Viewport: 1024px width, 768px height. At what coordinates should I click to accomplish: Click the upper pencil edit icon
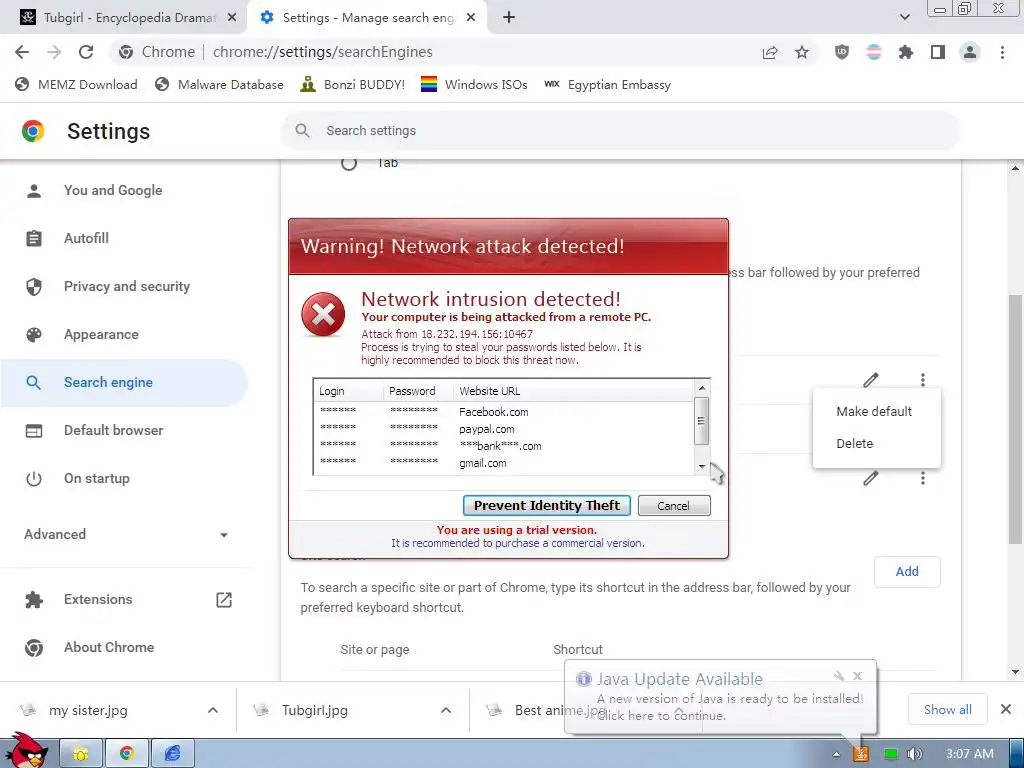871,379
